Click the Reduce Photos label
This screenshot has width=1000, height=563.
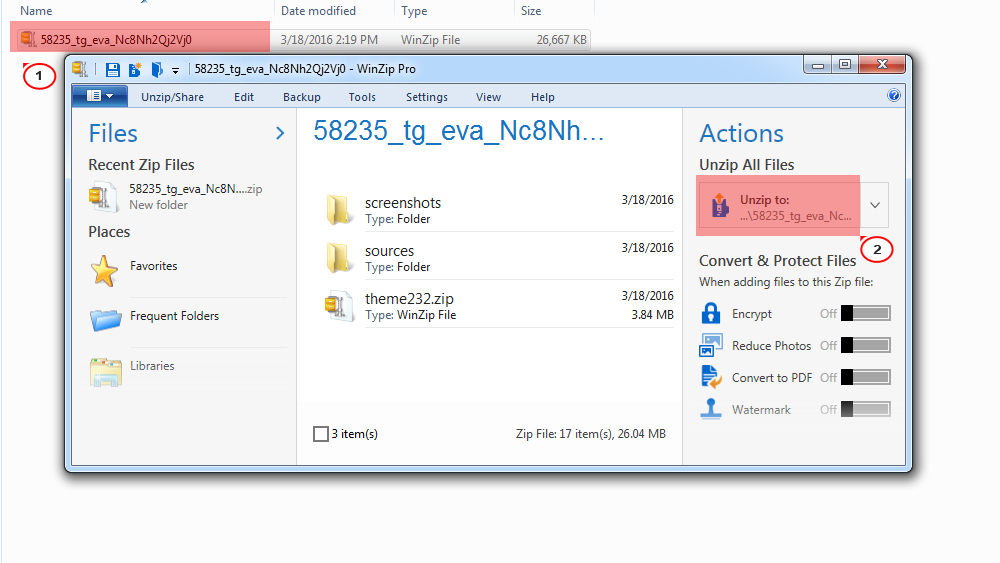click(x=771, y=346)
